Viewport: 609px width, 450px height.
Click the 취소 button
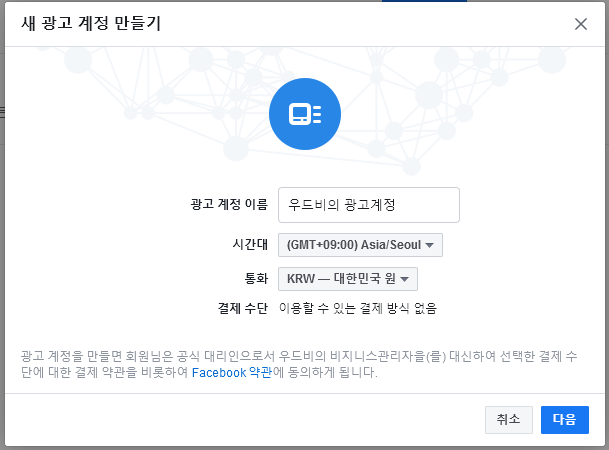tap(508, 420)
